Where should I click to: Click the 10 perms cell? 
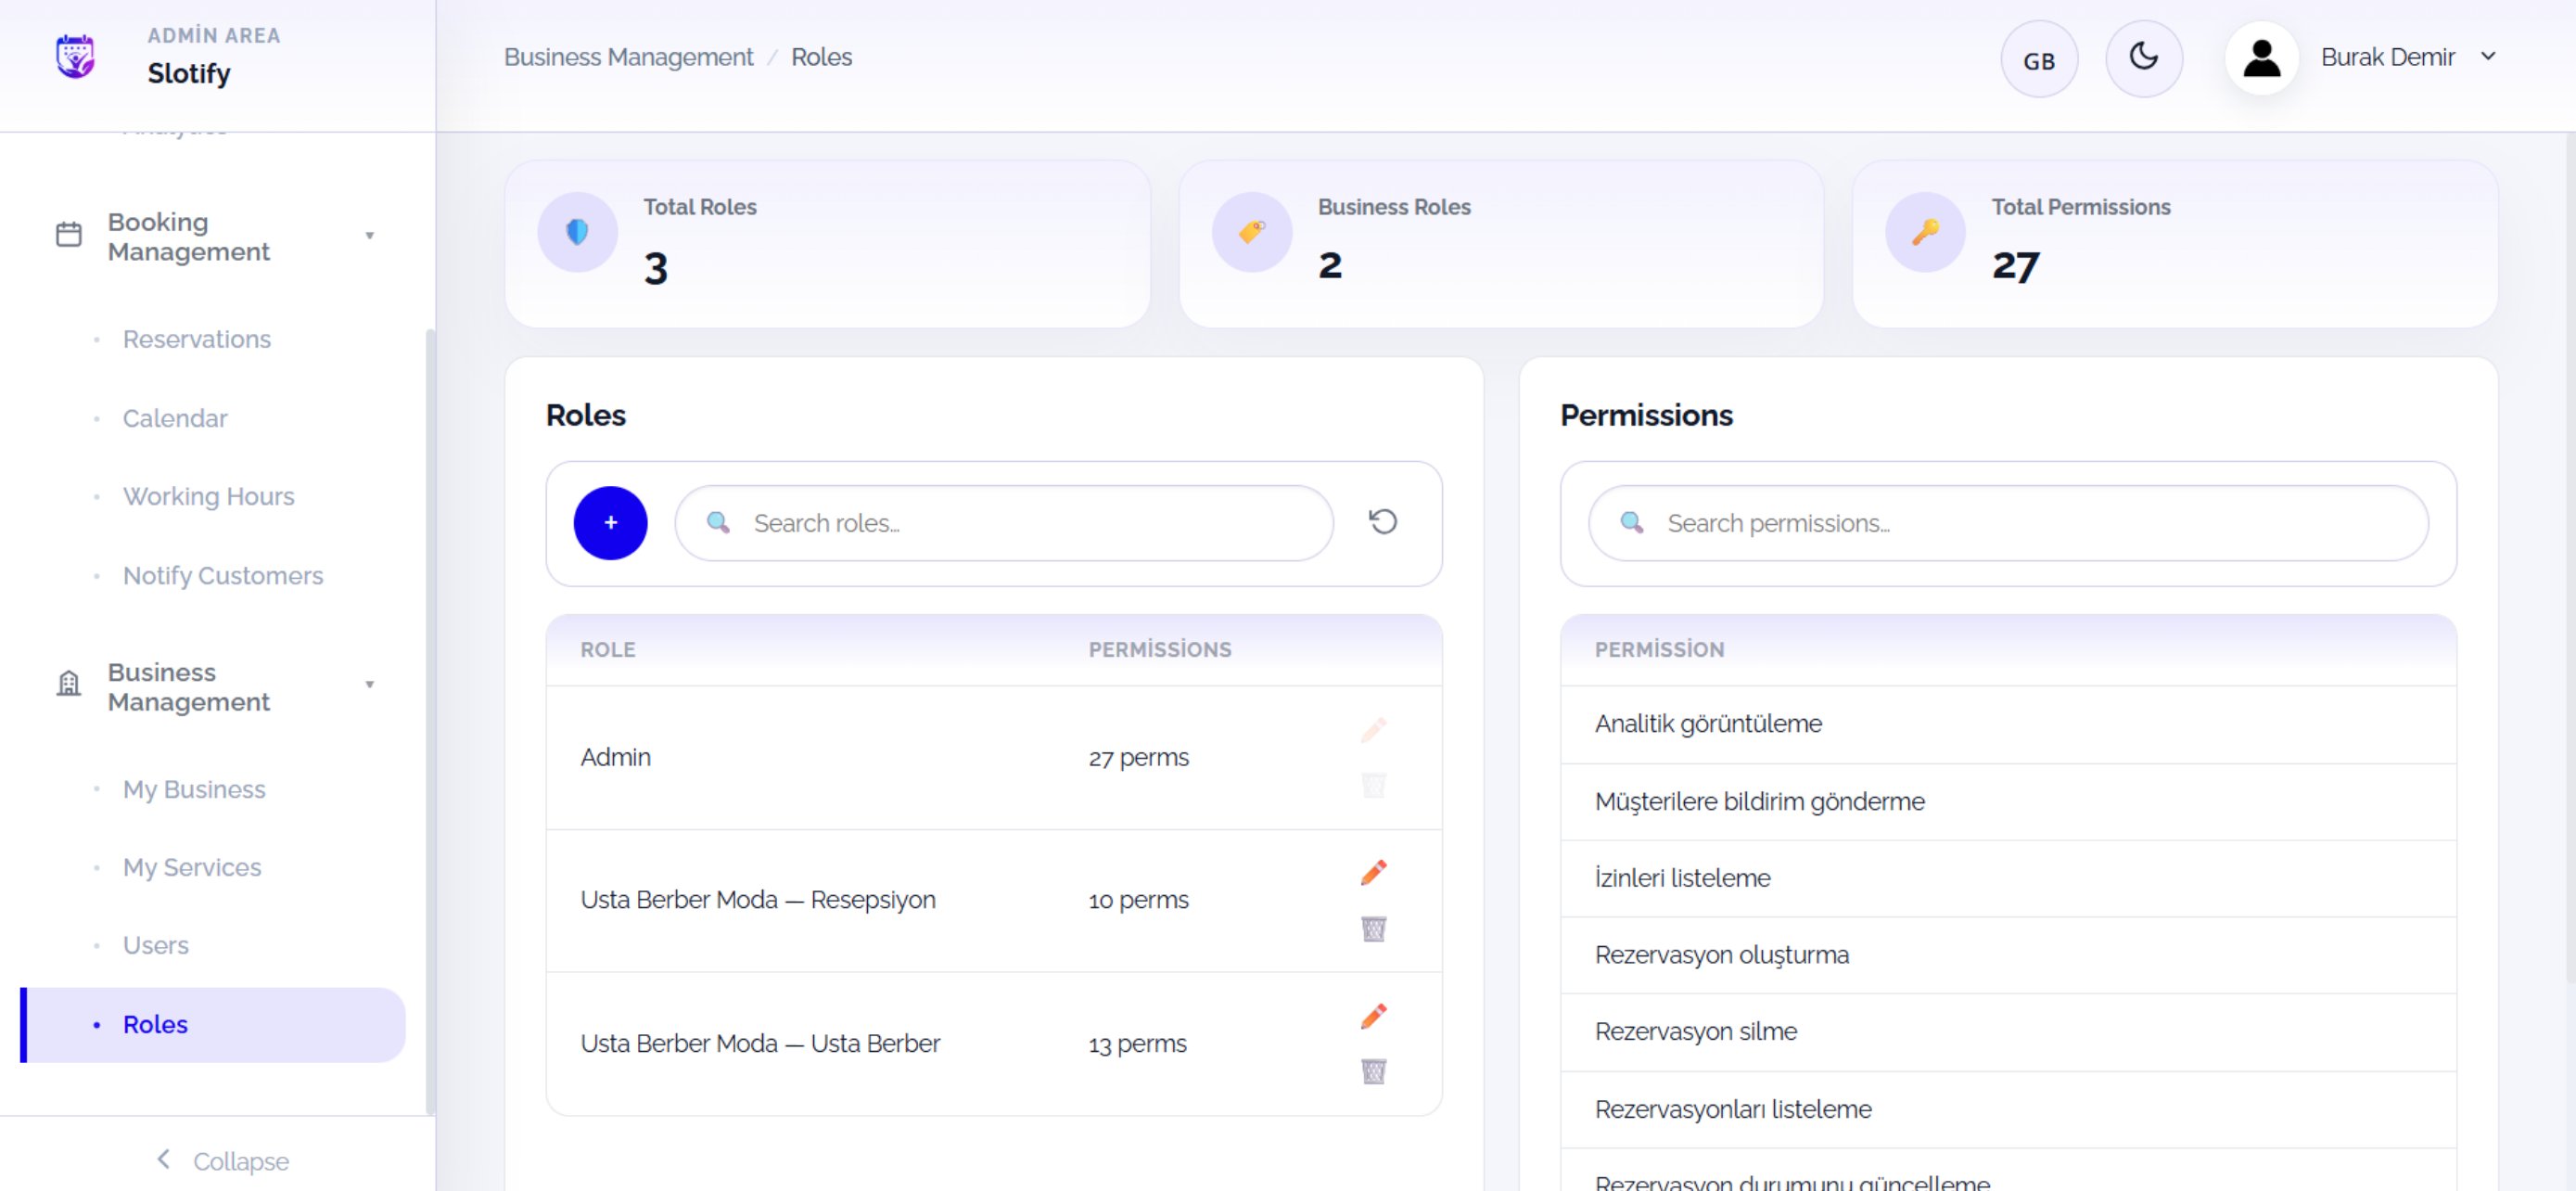point(1138,900)
